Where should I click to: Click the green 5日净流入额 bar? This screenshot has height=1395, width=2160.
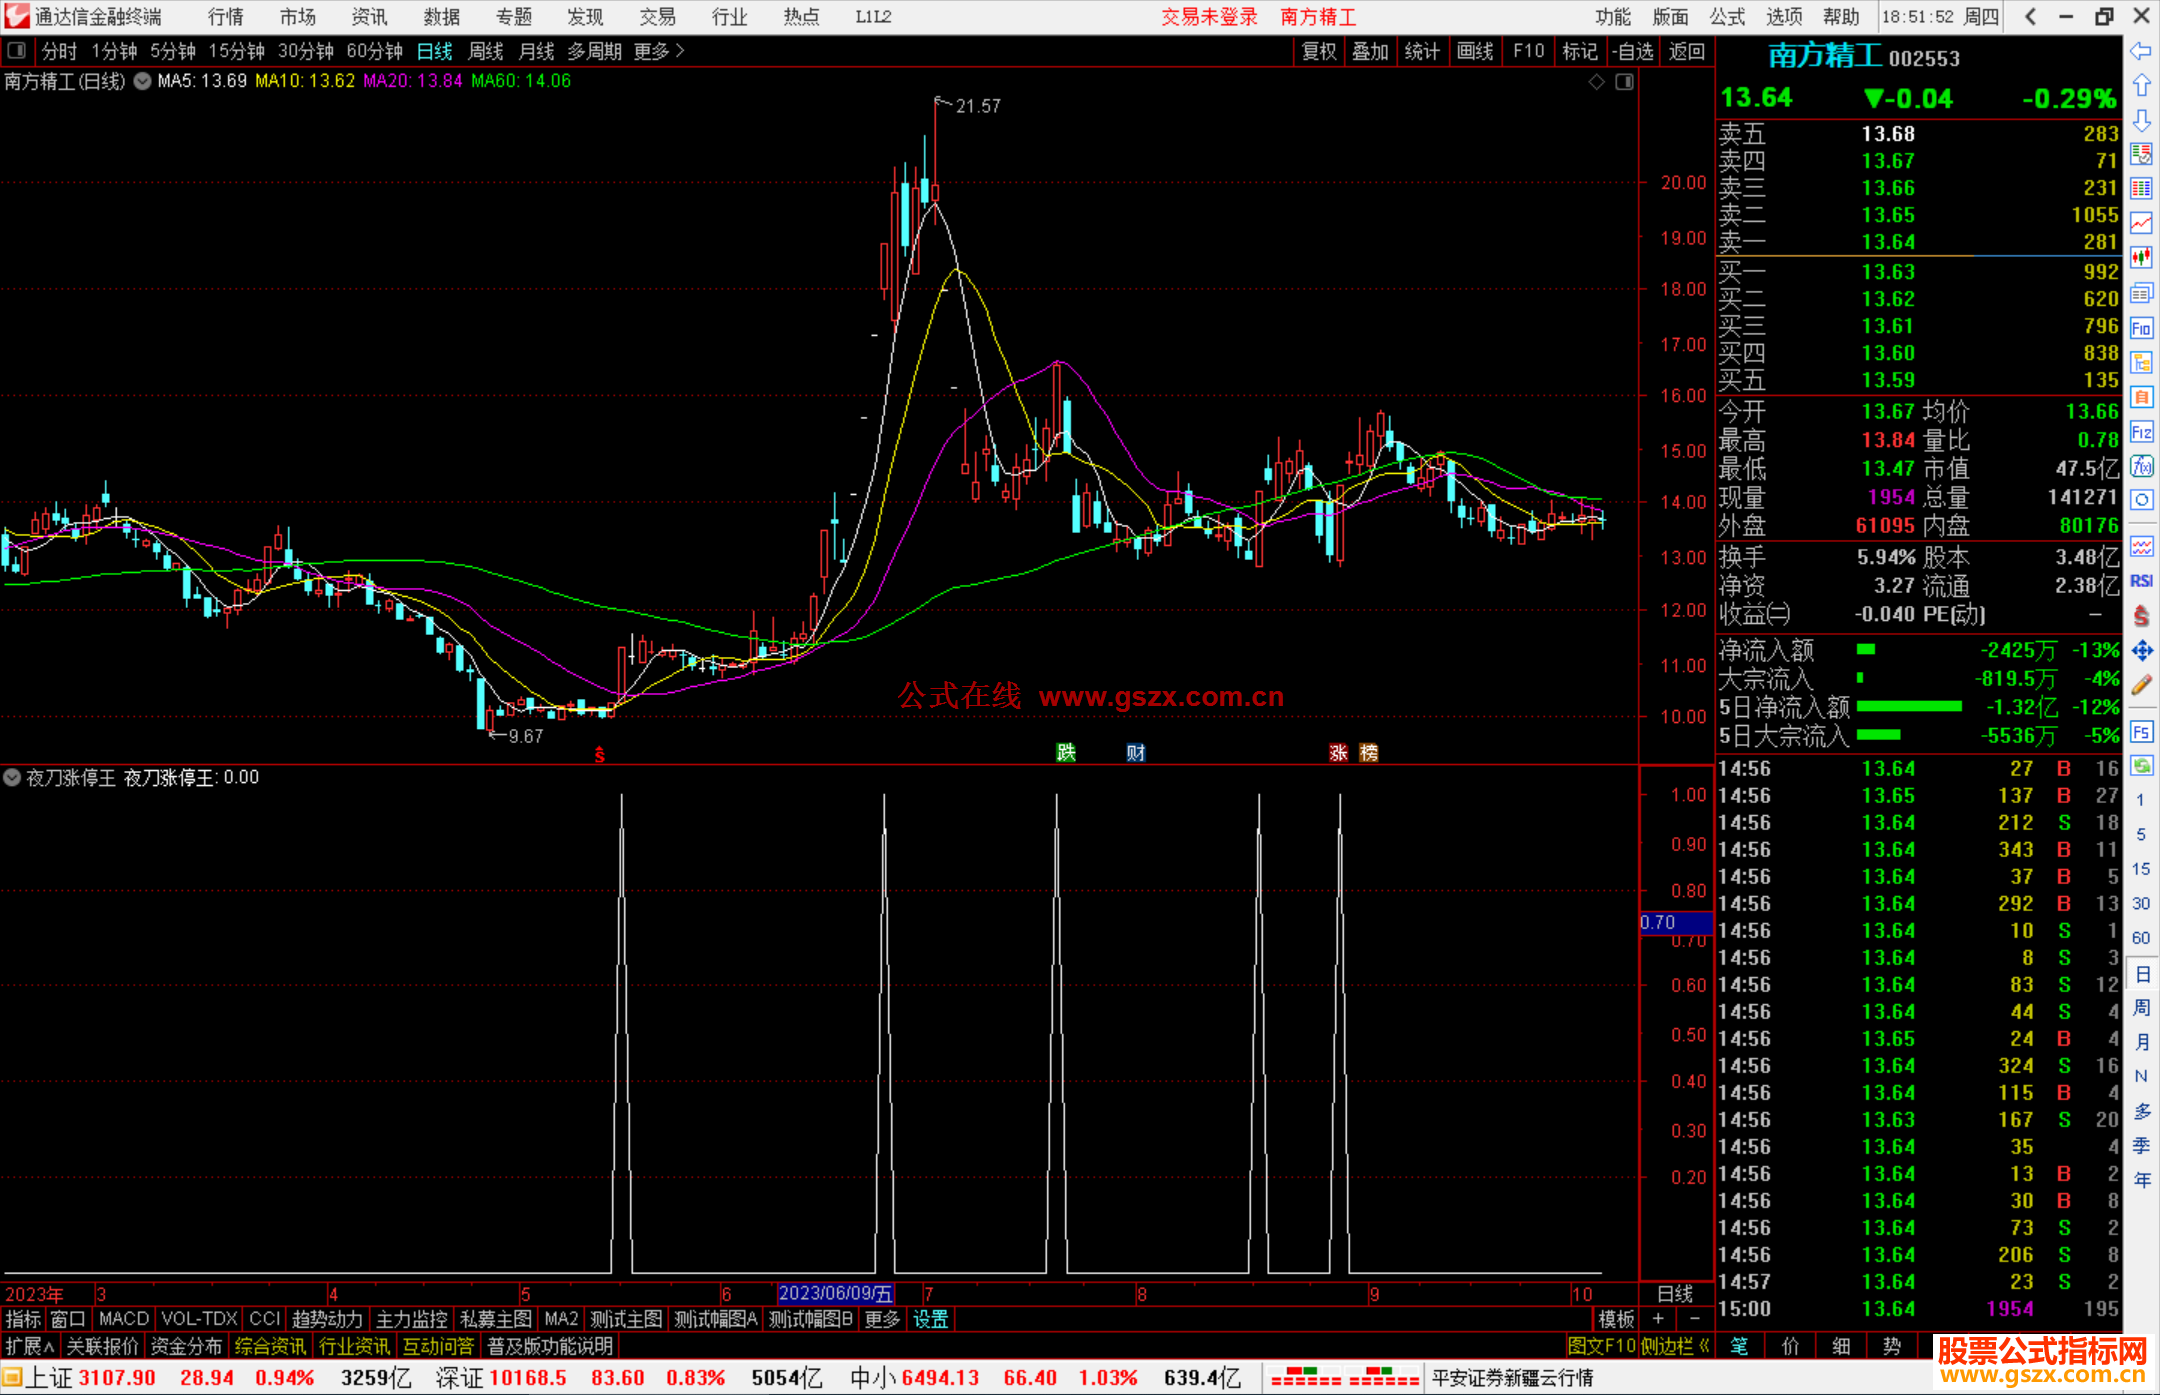[x=1908, y=707]
